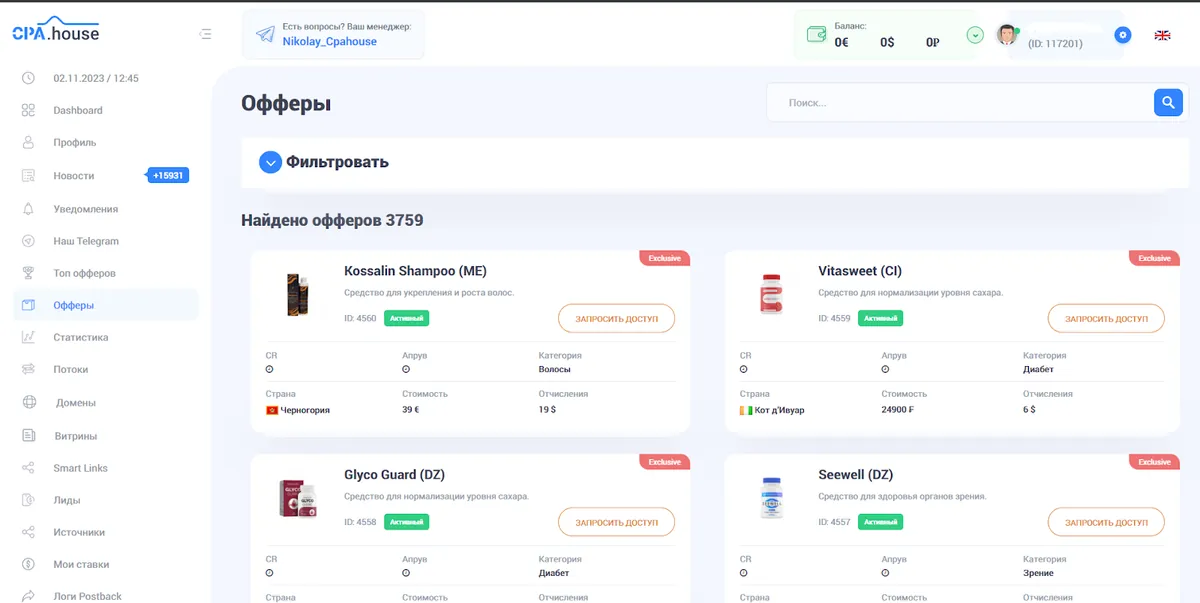Expand the balance currency dropdown arrow
This screenshot has height=603, width=1200.
click(974, 34)
